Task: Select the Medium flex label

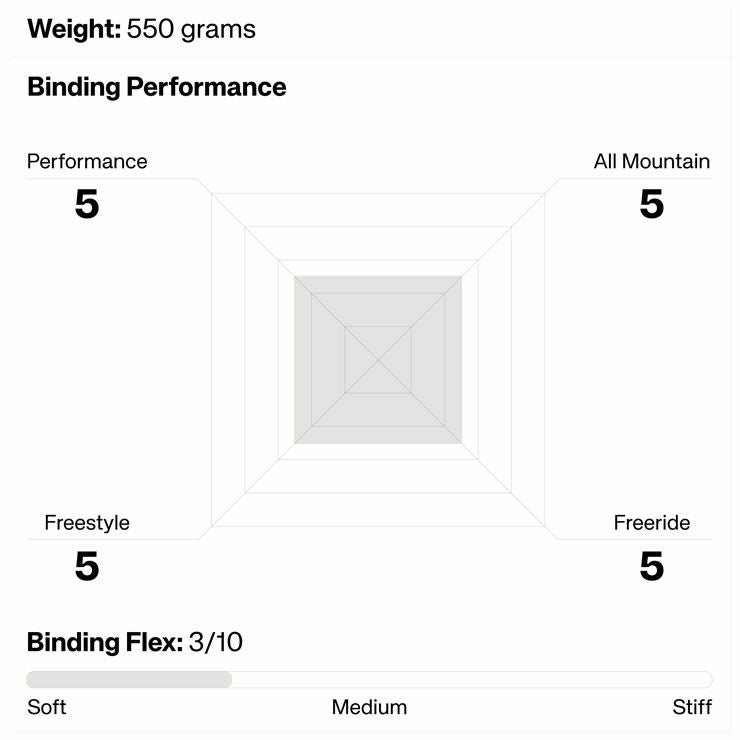Action: click(x=369, y=708)
